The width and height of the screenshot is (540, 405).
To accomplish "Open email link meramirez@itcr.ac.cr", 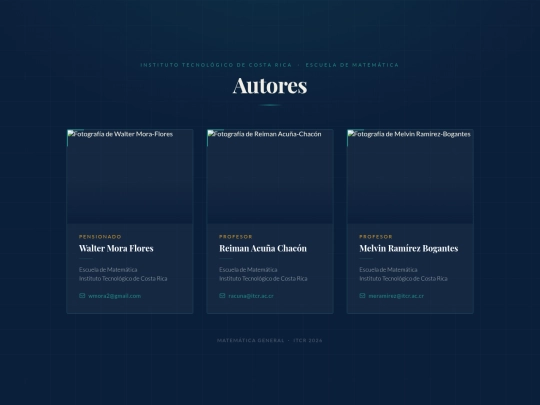I will click(x=396, y=296).
